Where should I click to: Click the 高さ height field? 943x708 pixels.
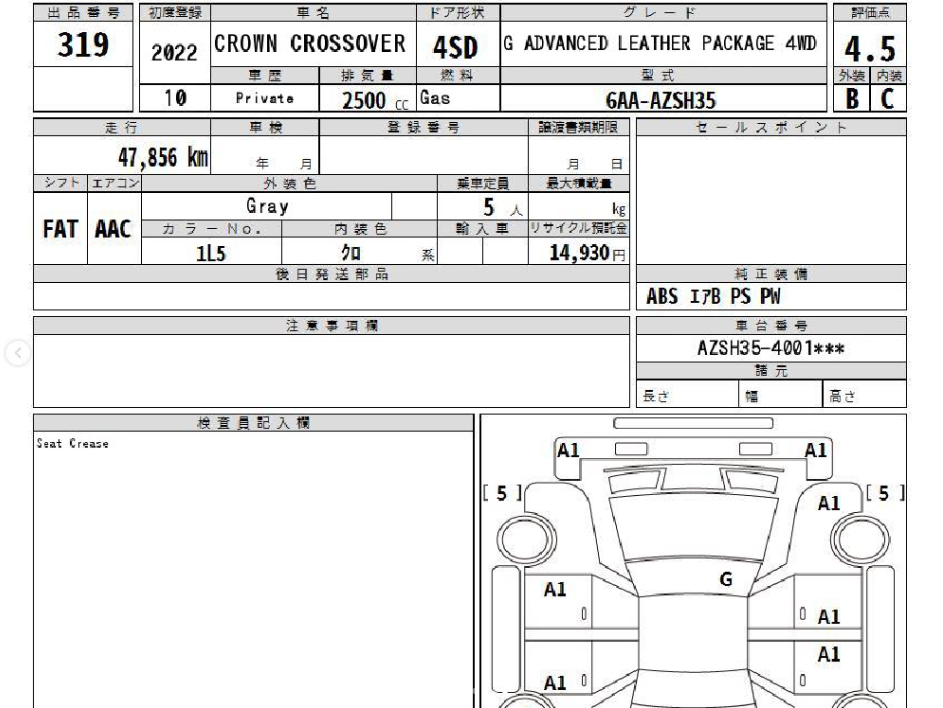pyautogui.click(x=864, y=396)
